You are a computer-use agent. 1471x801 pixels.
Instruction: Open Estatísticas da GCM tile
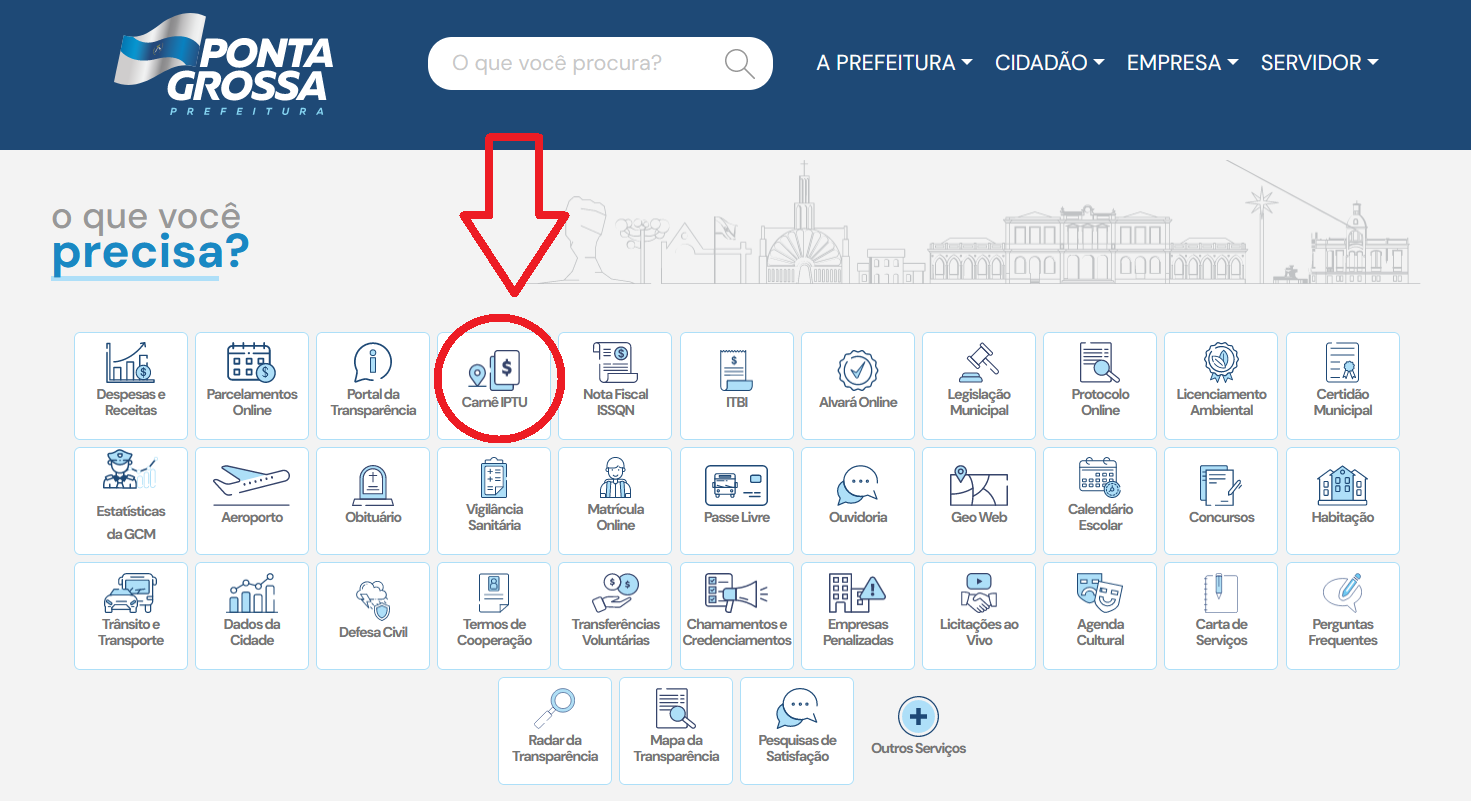tap(131, 501)
